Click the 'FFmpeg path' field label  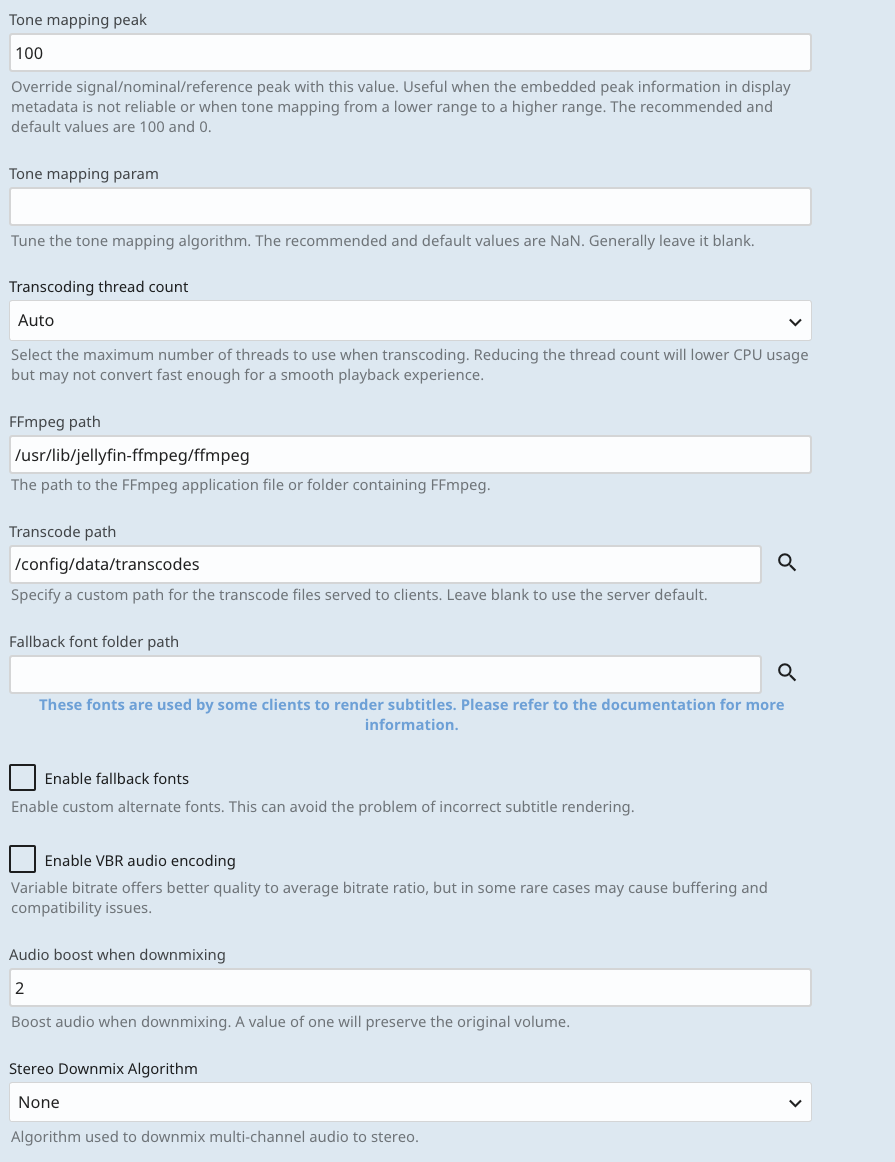click(x=55, y=422)
